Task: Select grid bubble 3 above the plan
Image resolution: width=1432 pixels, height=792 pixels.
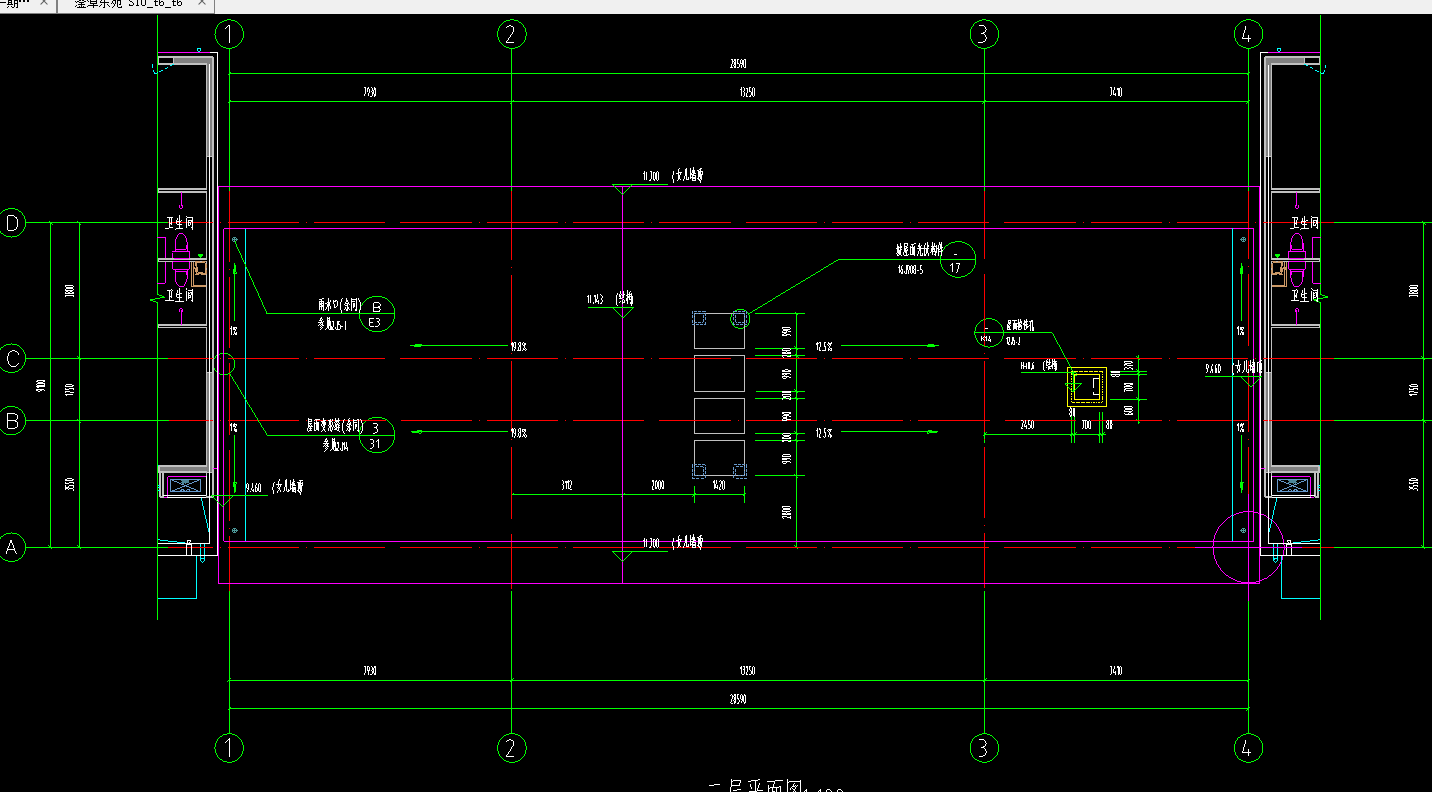Action: click(x=984, y=35)
